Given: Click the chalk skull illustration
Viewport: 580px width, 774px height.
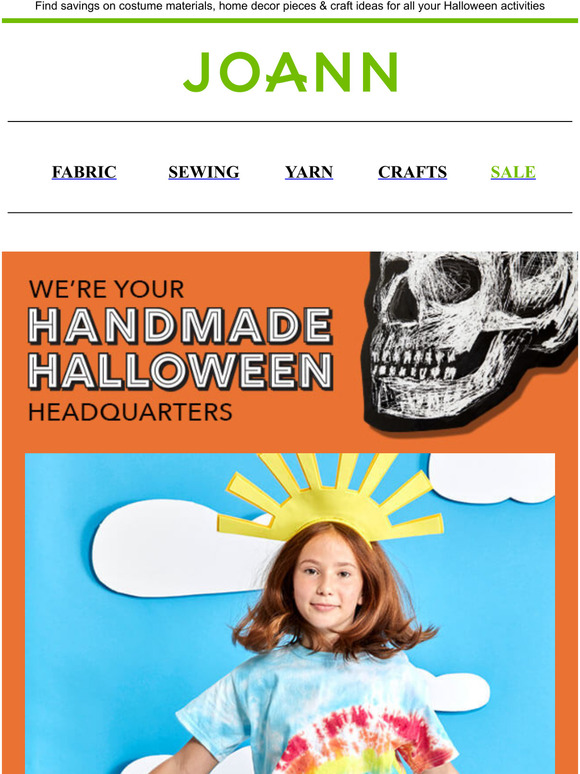Looking at the screenshot, I should [469, 338].
